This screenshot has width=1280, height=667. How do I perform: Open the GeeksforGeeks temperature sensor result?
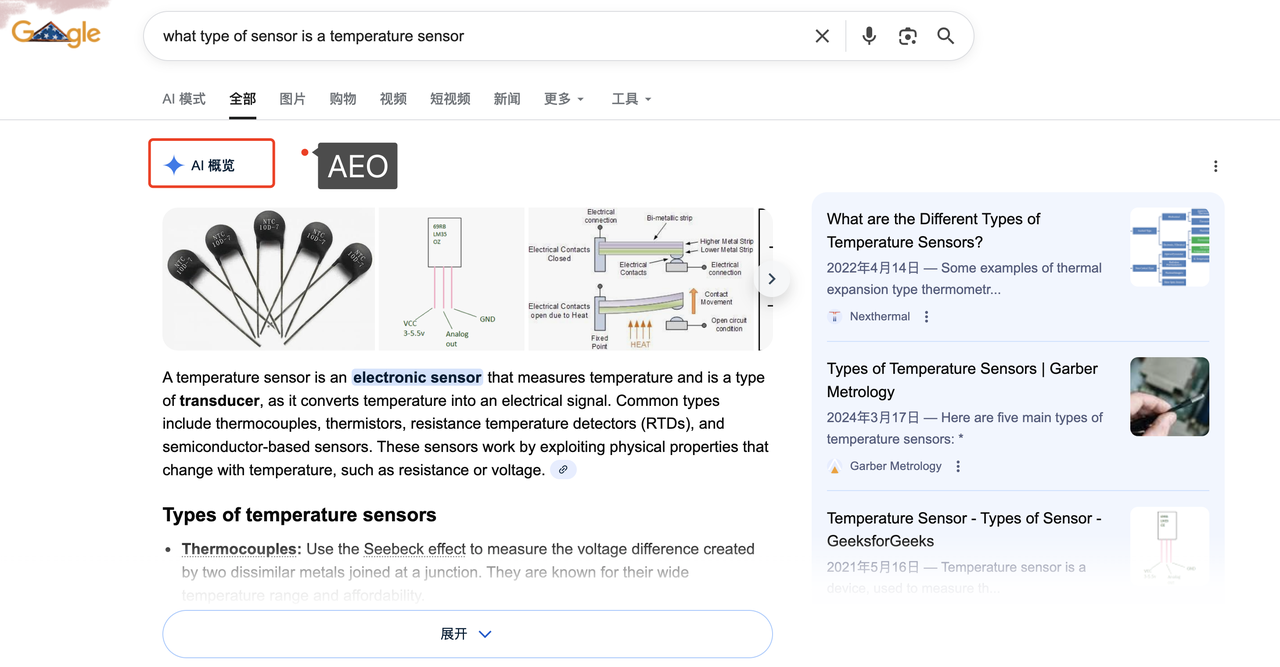[x=963, y=530]
